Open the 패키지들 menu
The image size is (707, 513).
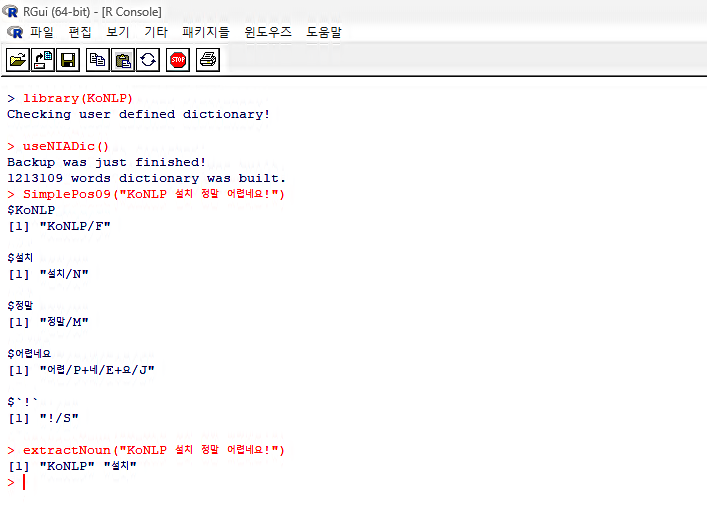tap(206, 32)
